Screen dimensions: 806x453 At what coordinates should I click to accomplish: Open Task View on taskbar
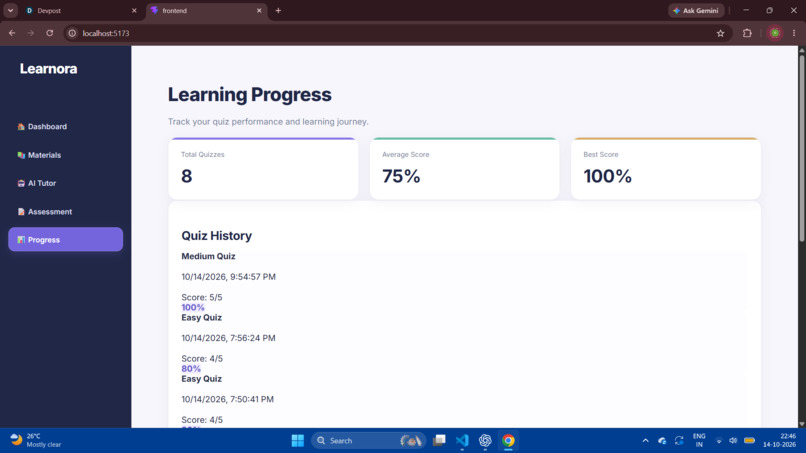(439, 441)
